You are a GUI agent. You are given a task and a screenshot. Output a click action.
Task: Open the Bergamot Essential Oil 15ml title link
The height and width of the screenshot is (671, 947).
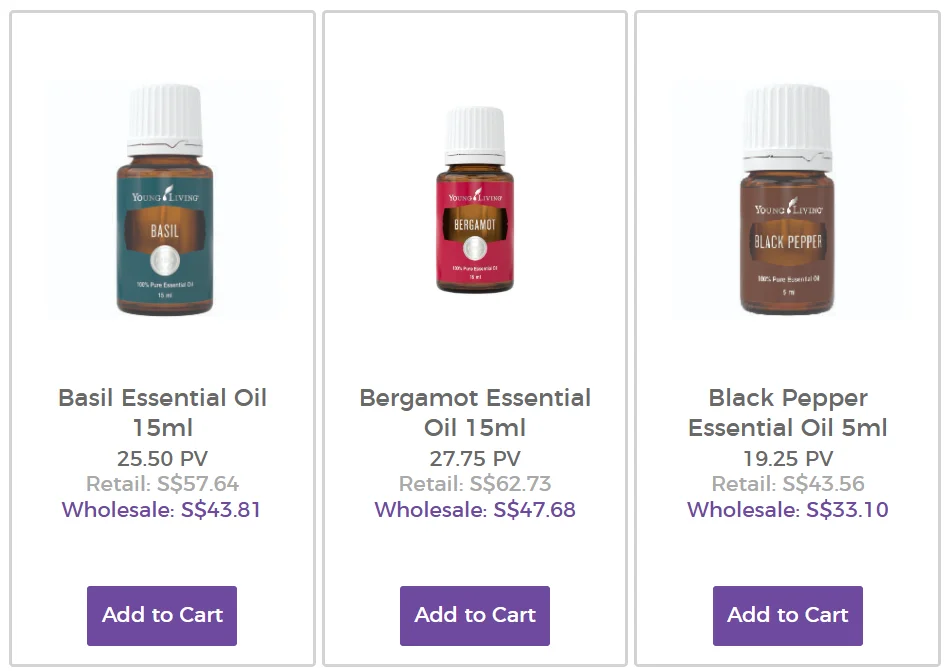[475, 413]
